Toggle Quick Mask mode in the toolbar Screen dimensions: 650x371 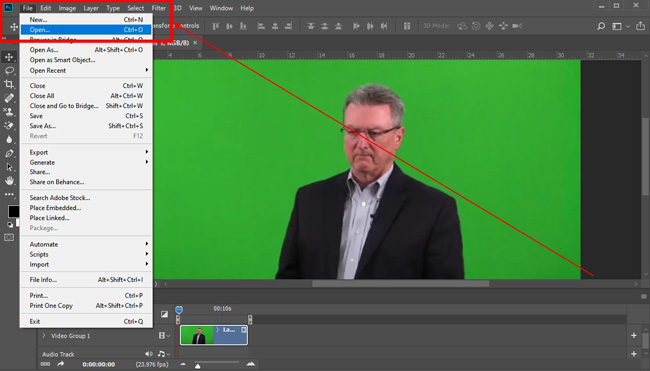pyautogui.click(x=9, y=238)
